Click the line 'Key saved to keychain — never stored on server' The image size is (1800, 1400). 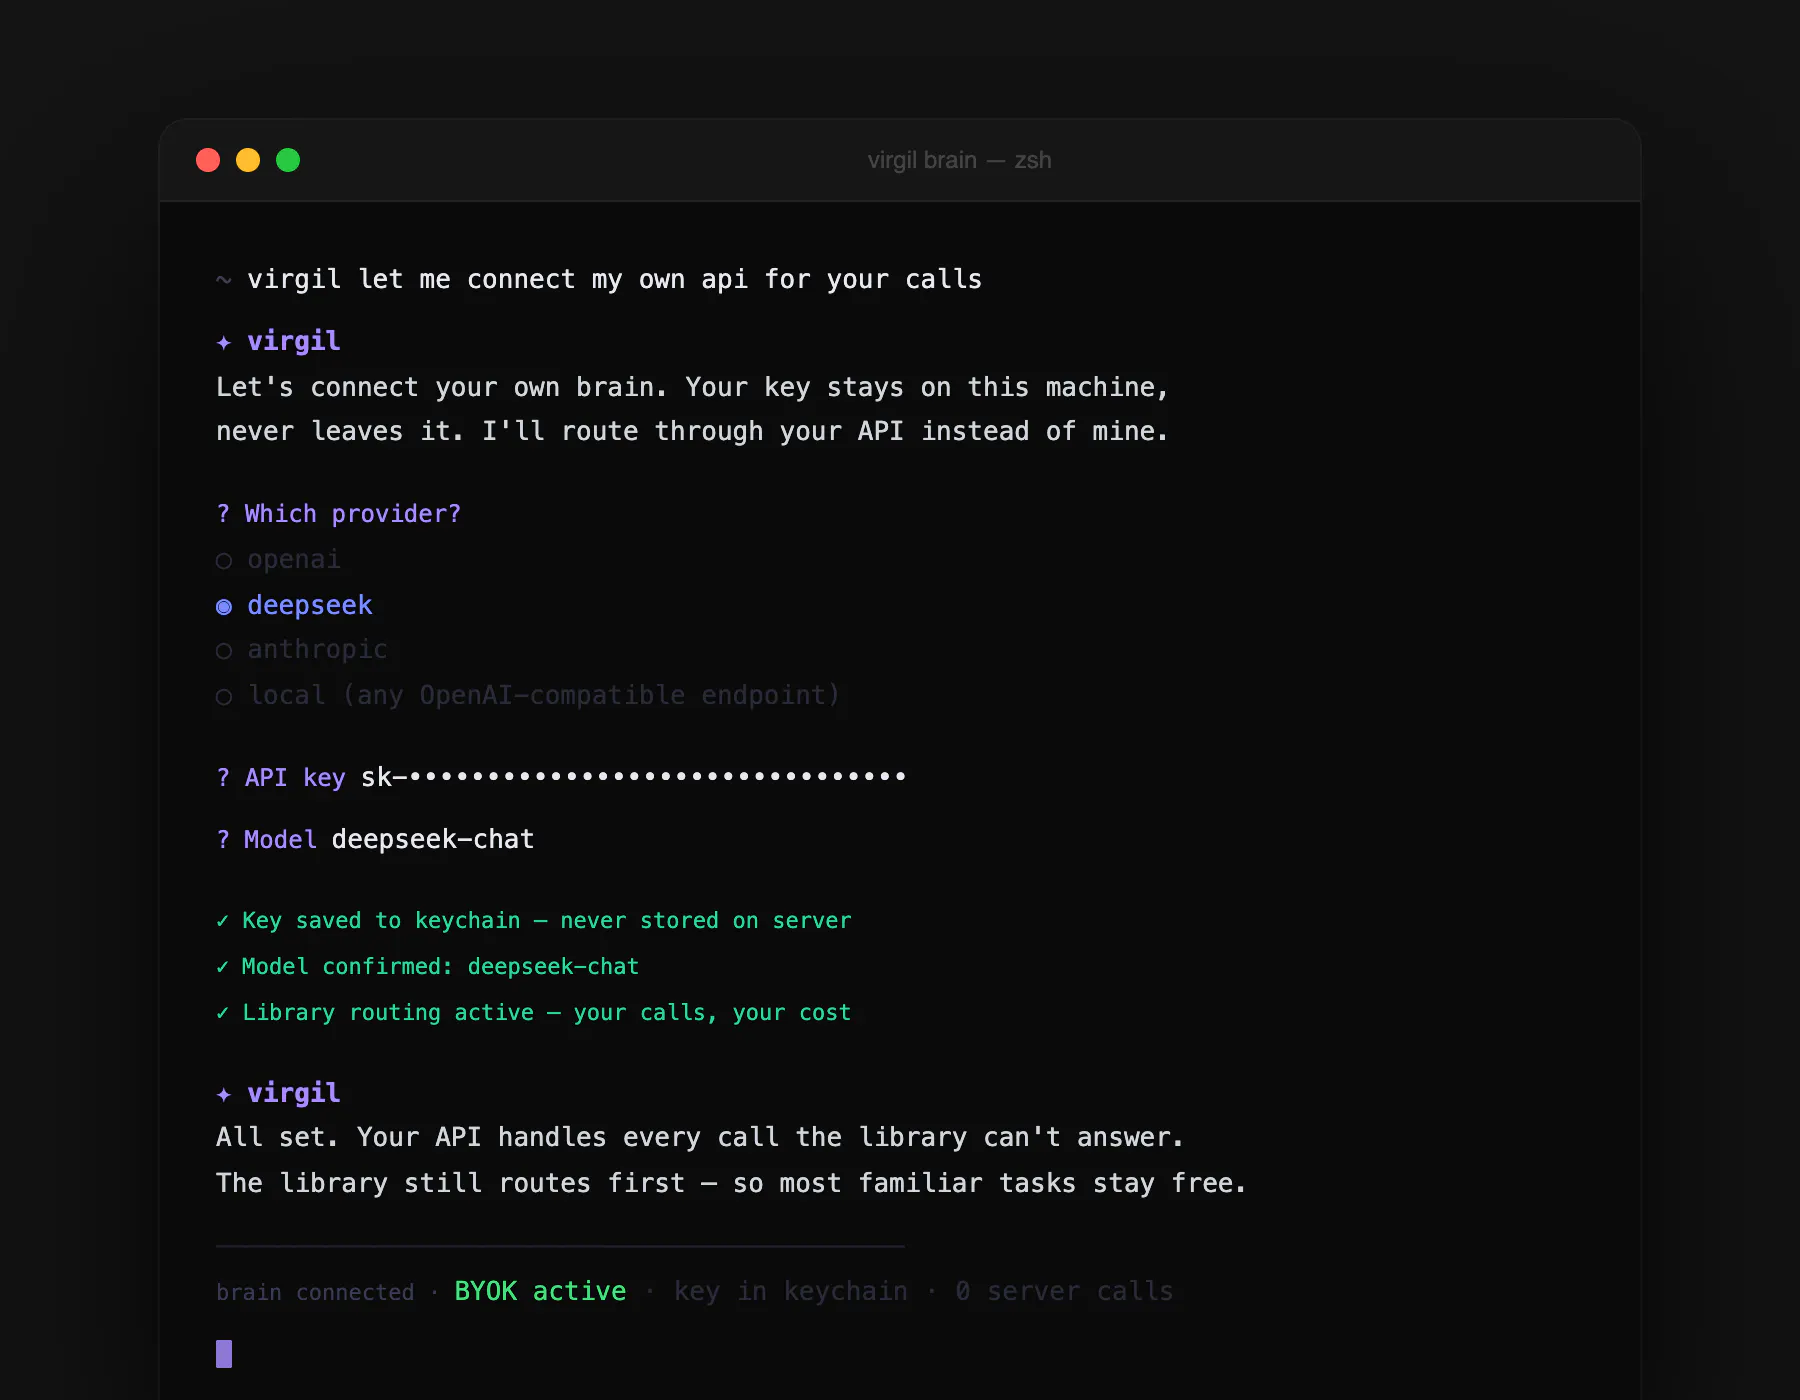coord(546,921)
